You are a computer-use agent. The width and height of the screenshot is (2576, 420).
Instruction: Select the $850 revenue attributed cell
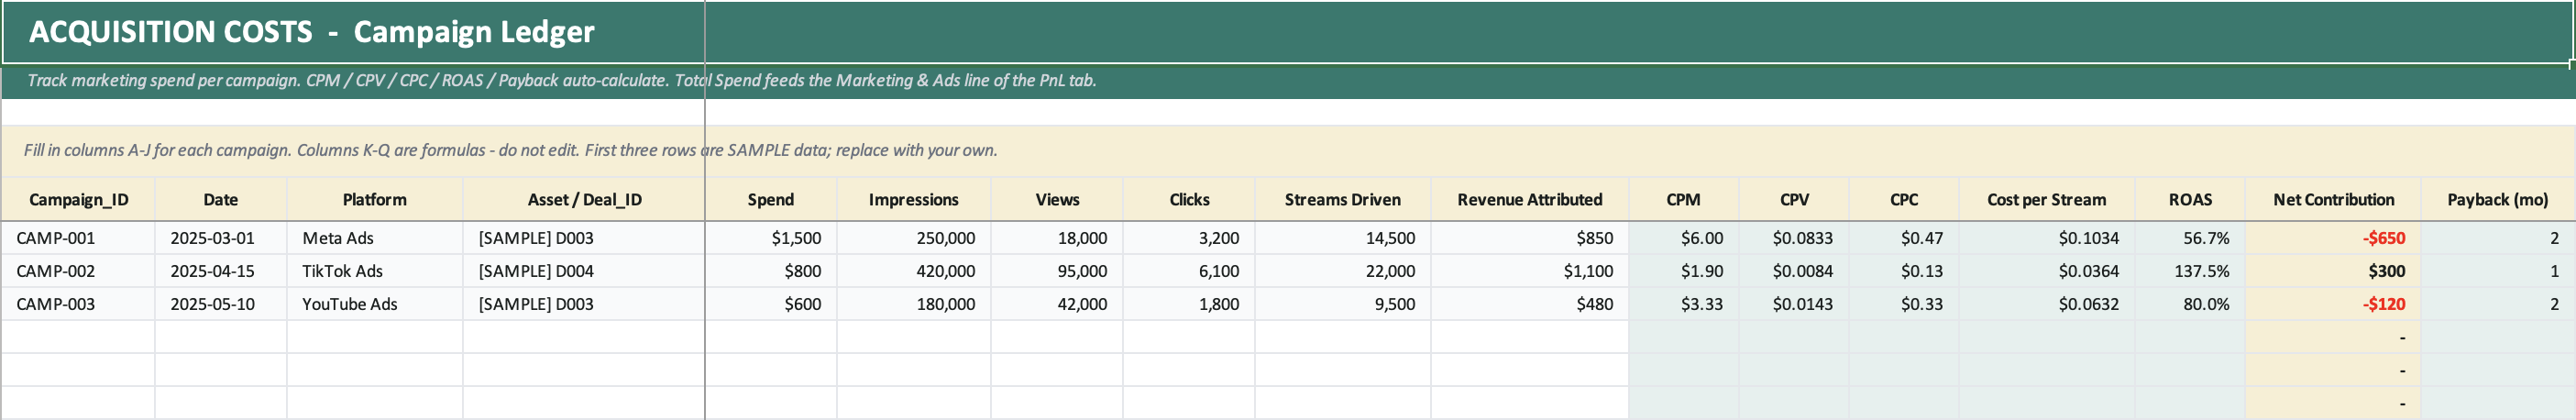1530,238
